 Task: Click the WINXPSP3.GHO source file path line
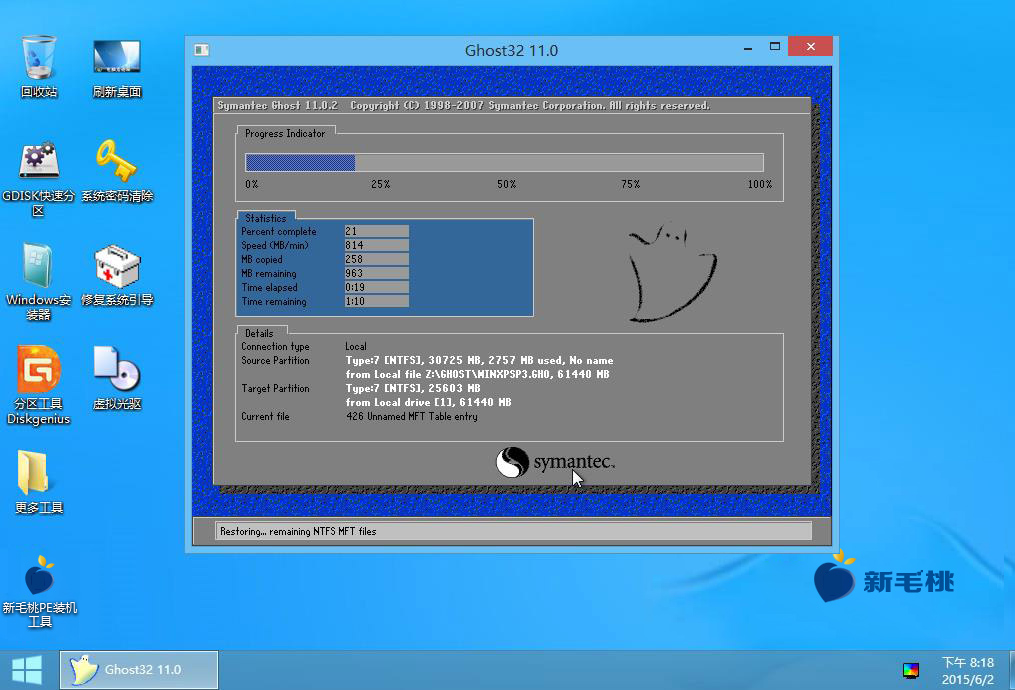point(477,375)
